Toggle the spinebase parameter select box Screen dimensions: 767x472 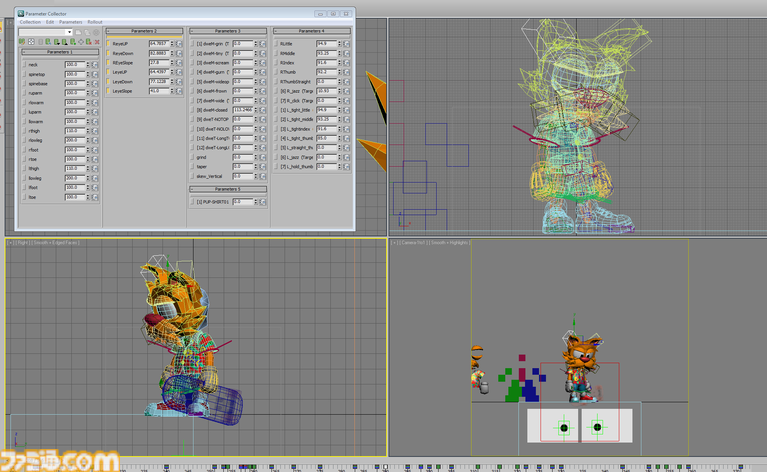point(24,84)
